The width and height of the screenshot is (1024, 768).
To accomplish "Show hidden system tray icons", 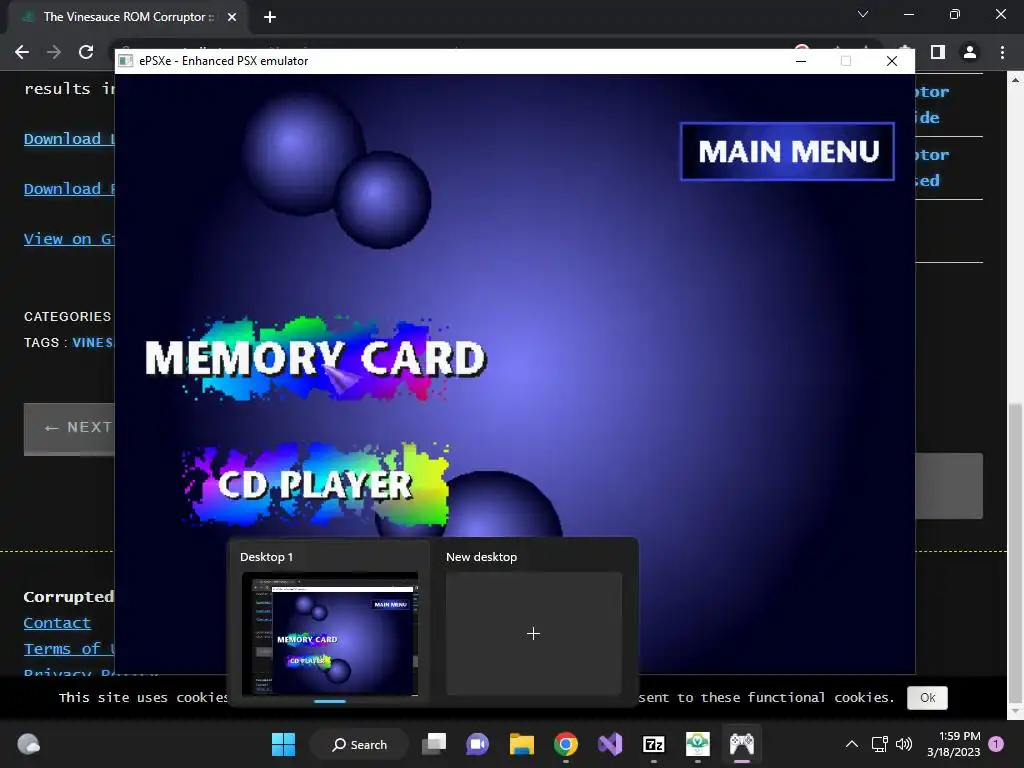I will [852, 744].
